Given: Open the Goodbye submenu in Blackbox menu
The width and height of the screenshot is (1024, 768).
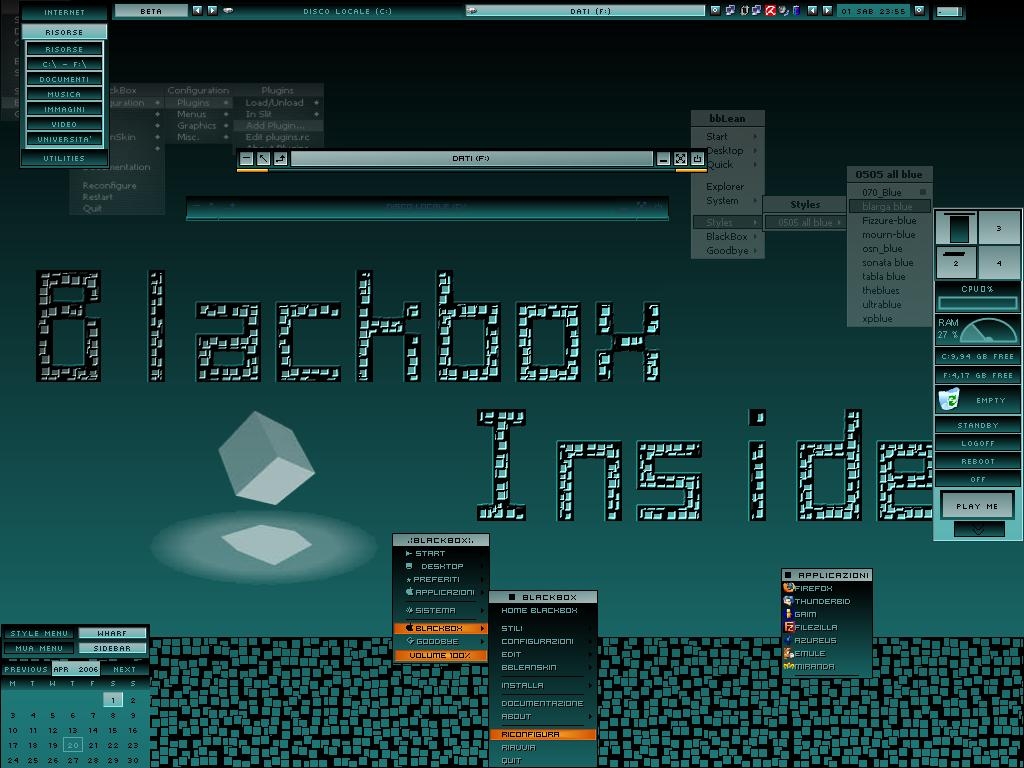Looking at the screenshot, I should point(441,641).
